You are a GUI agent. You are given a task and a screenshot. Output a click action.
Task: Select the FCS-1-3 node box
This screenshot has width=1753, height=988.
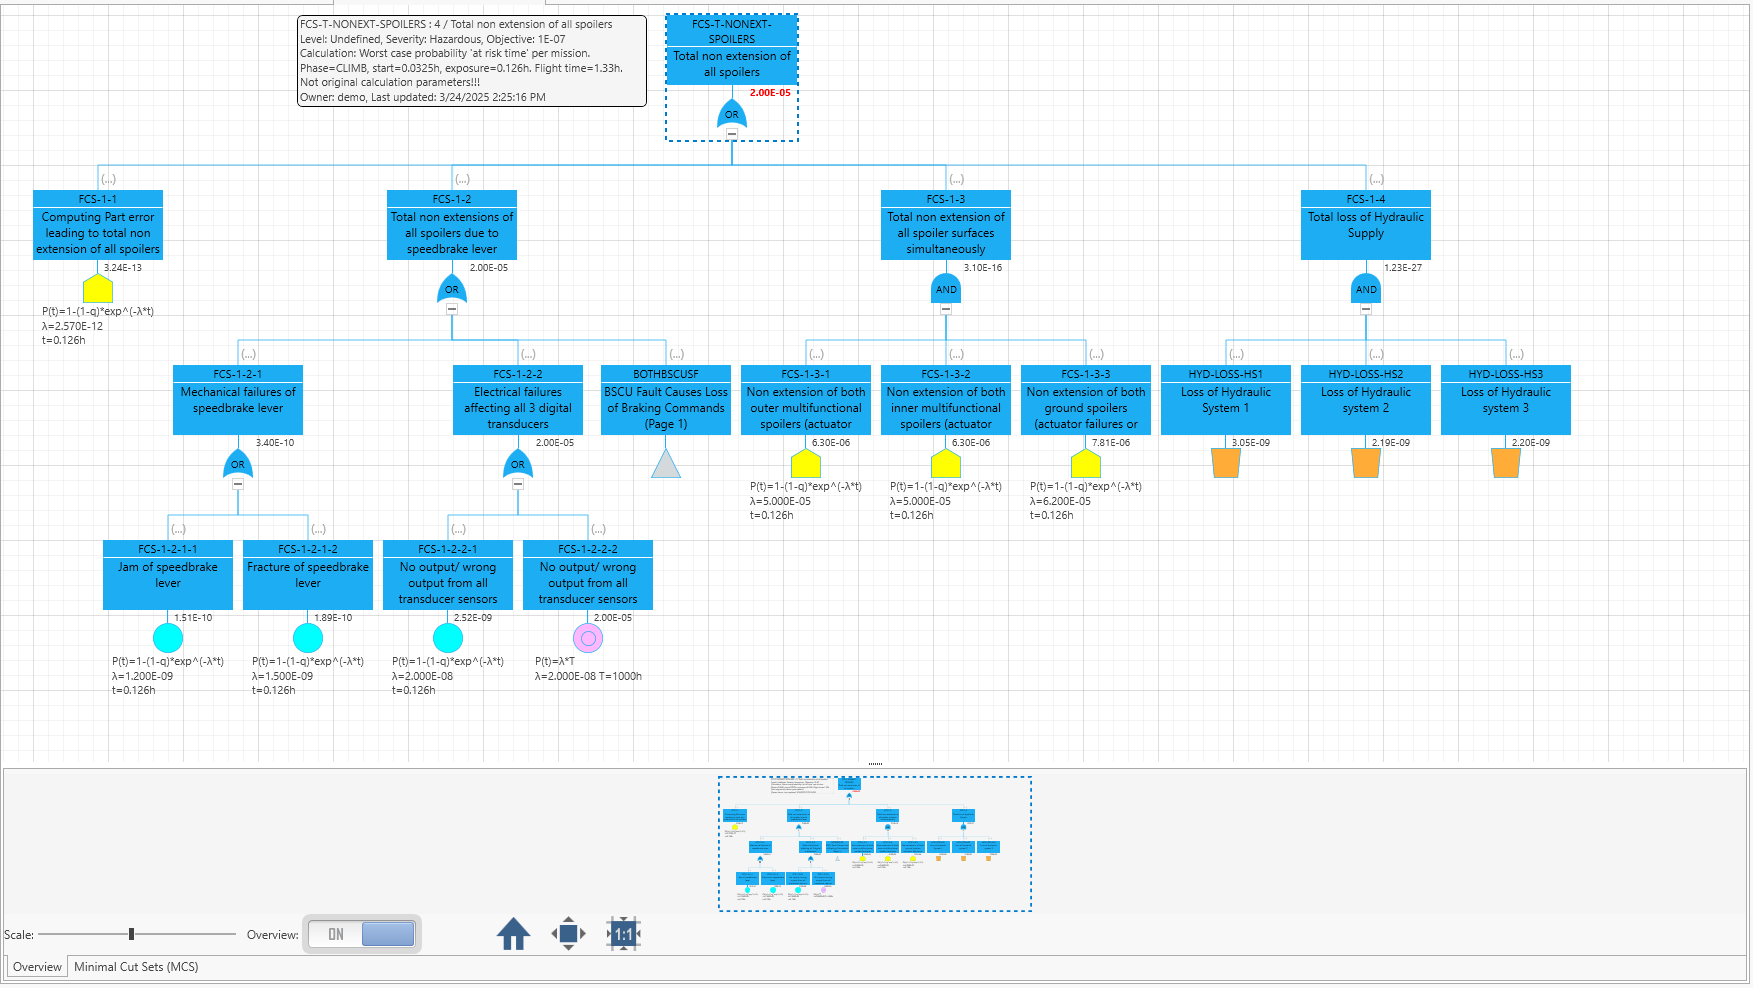(x=946, y=225)
